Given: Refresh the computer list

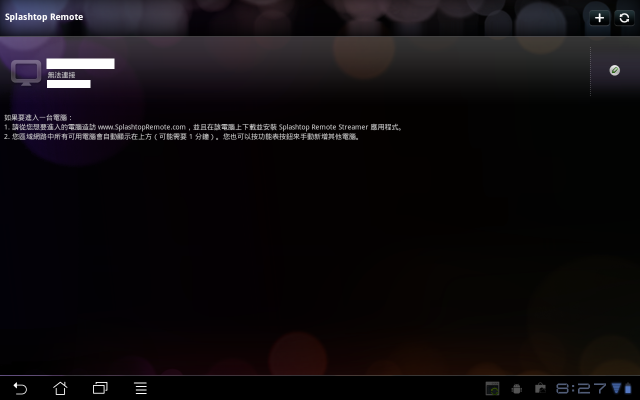Looking at the screenshot, I should point(624,18).
